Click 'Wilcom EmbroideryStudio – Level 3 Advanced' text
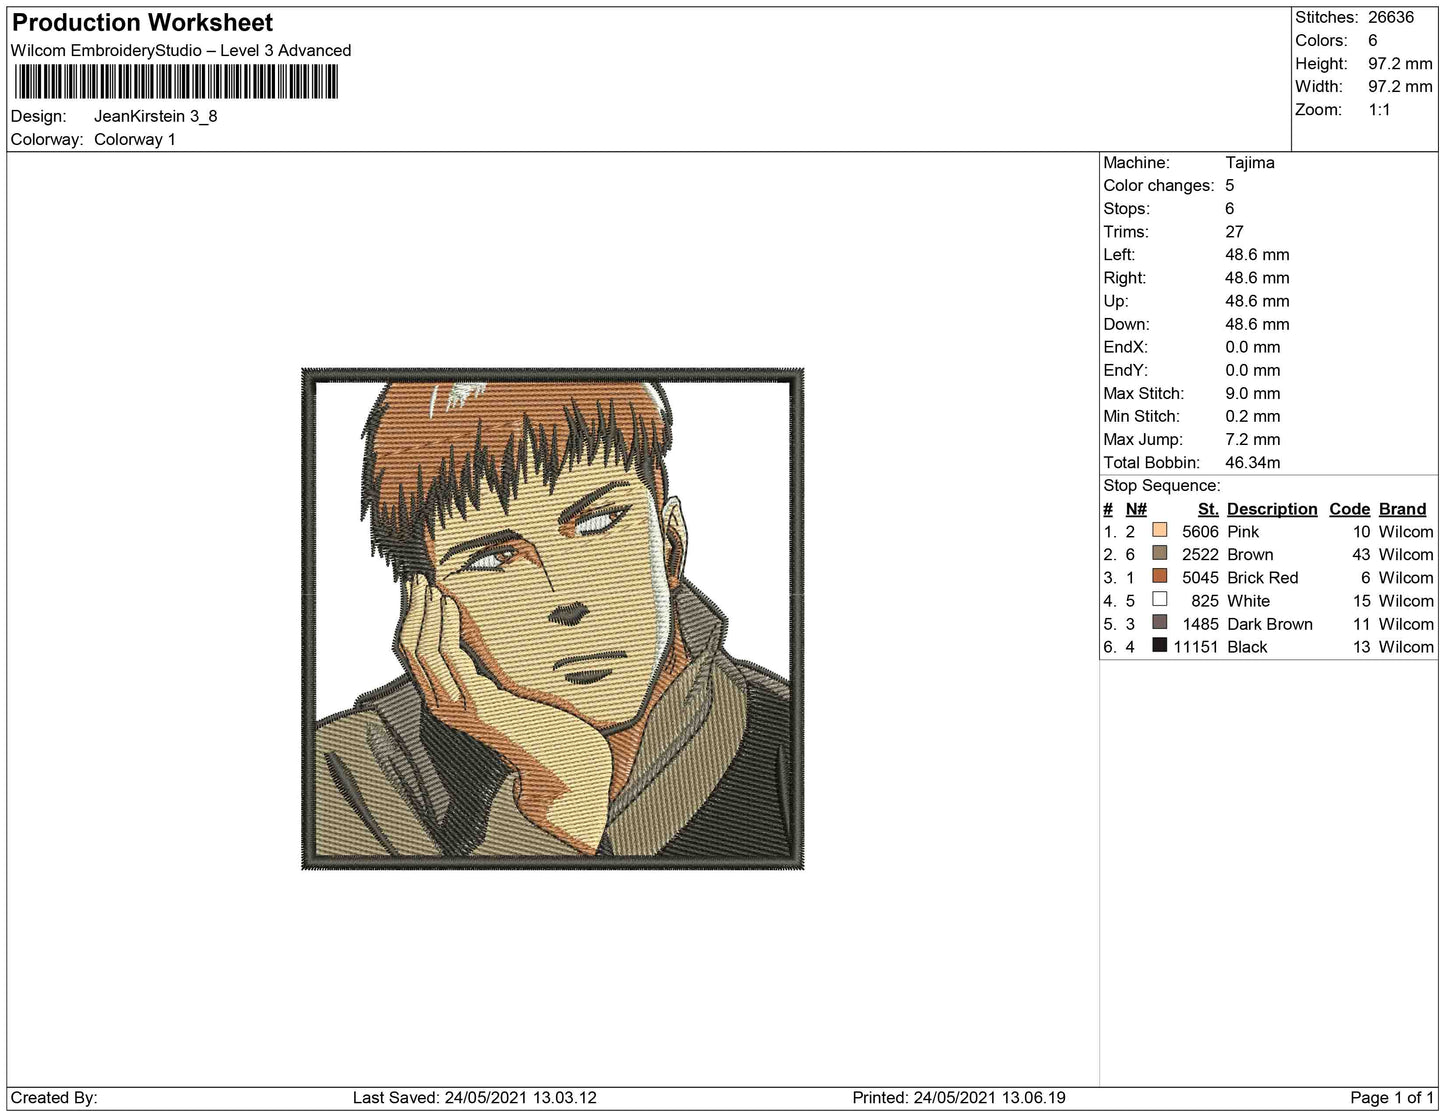Image resolution: width=1445 pixels, height=1112 pixels. click(181, 50)
